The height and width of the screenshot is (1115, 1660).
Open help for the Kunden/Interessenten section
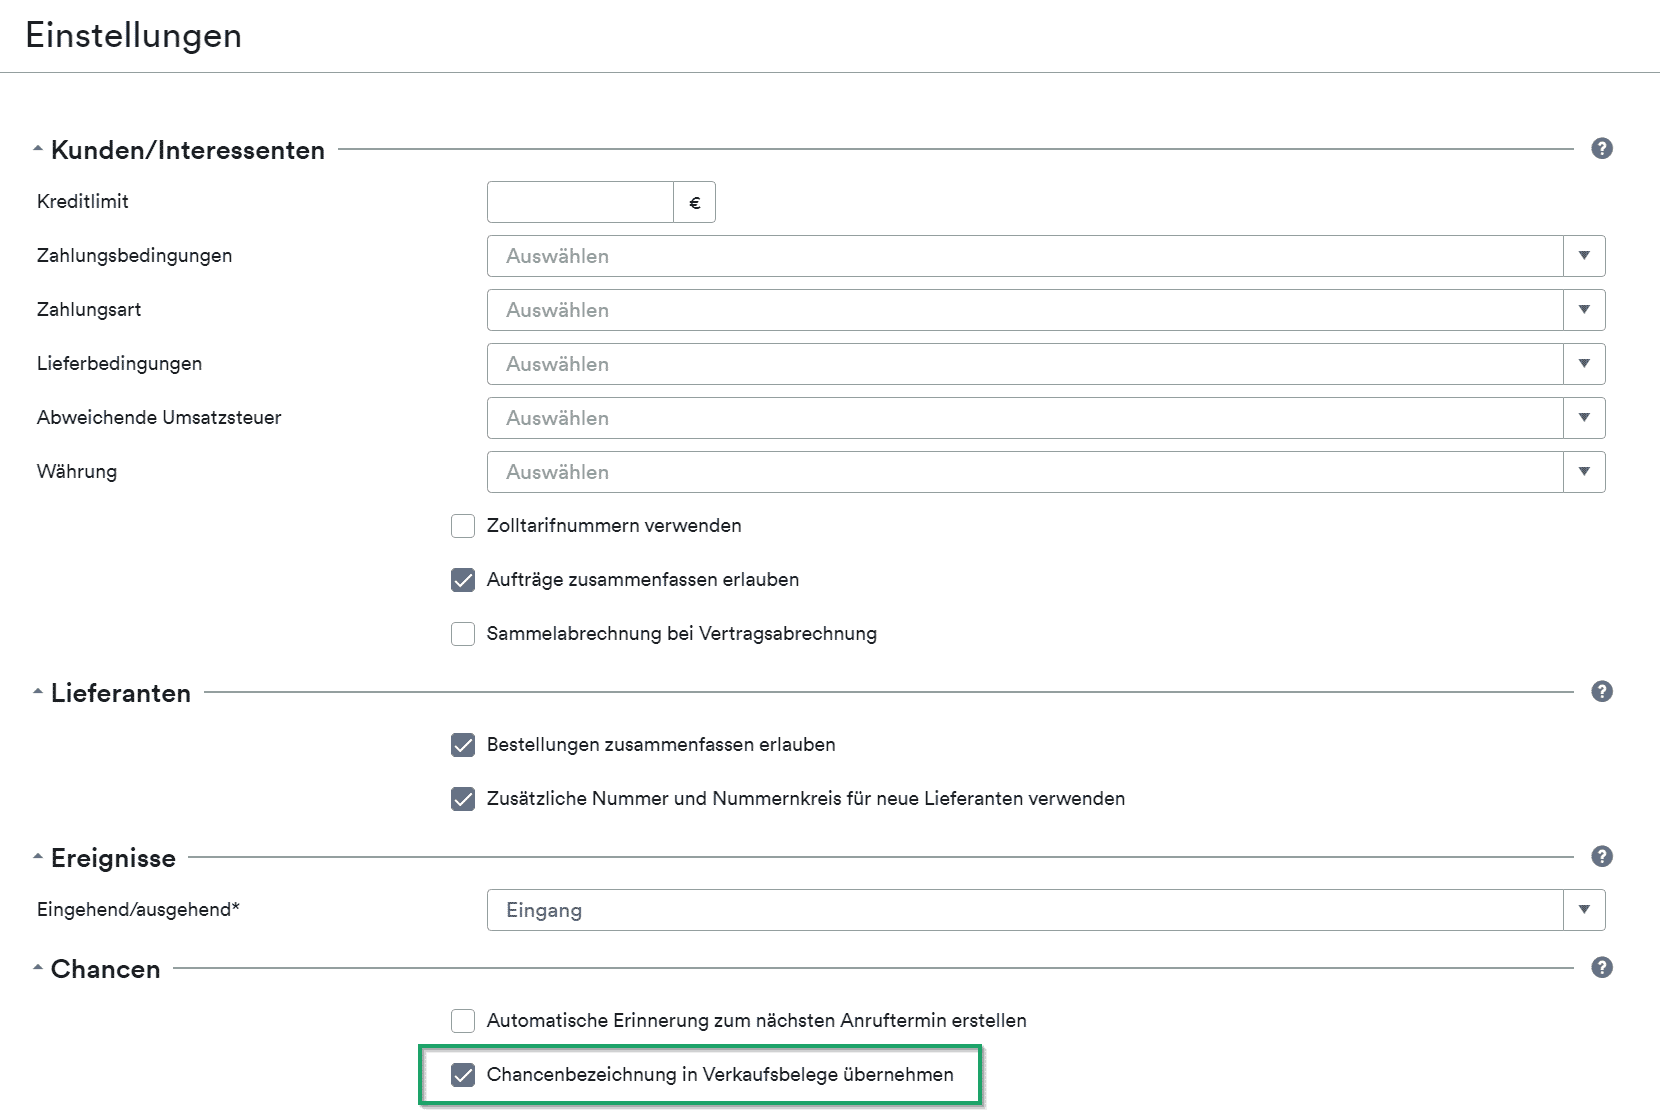[x=1602, y=149]
